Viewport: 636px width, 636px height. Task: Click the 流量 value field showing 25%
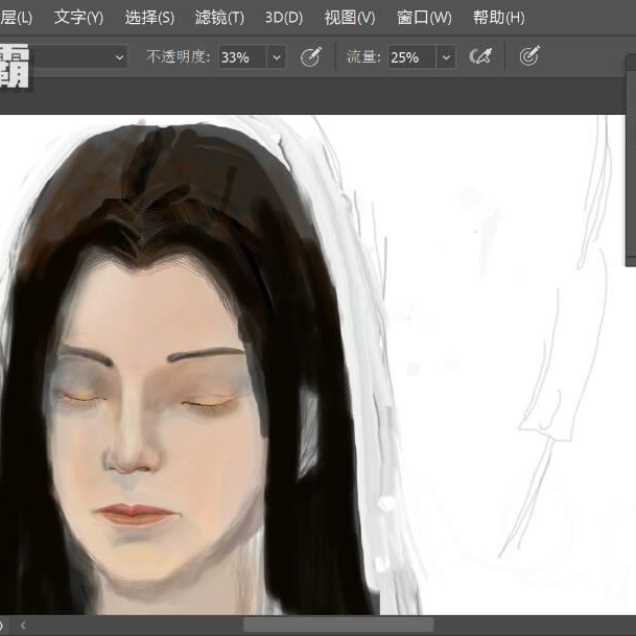click(412, 57)
